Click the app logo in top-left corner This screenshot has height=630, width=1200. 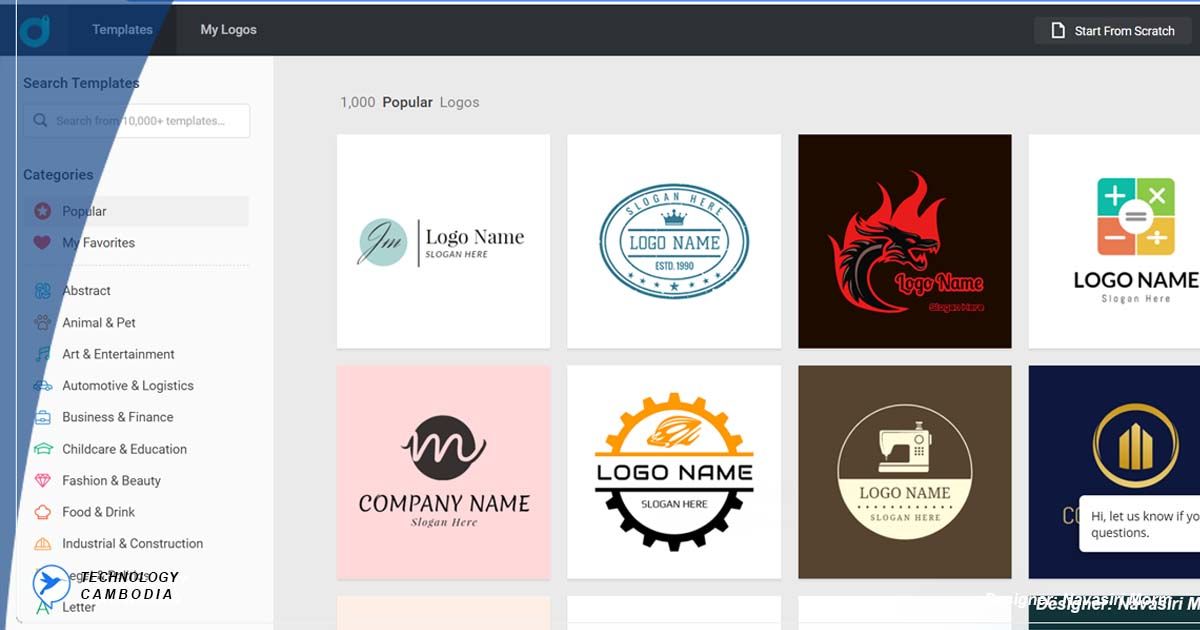click(x=34, y=30)
